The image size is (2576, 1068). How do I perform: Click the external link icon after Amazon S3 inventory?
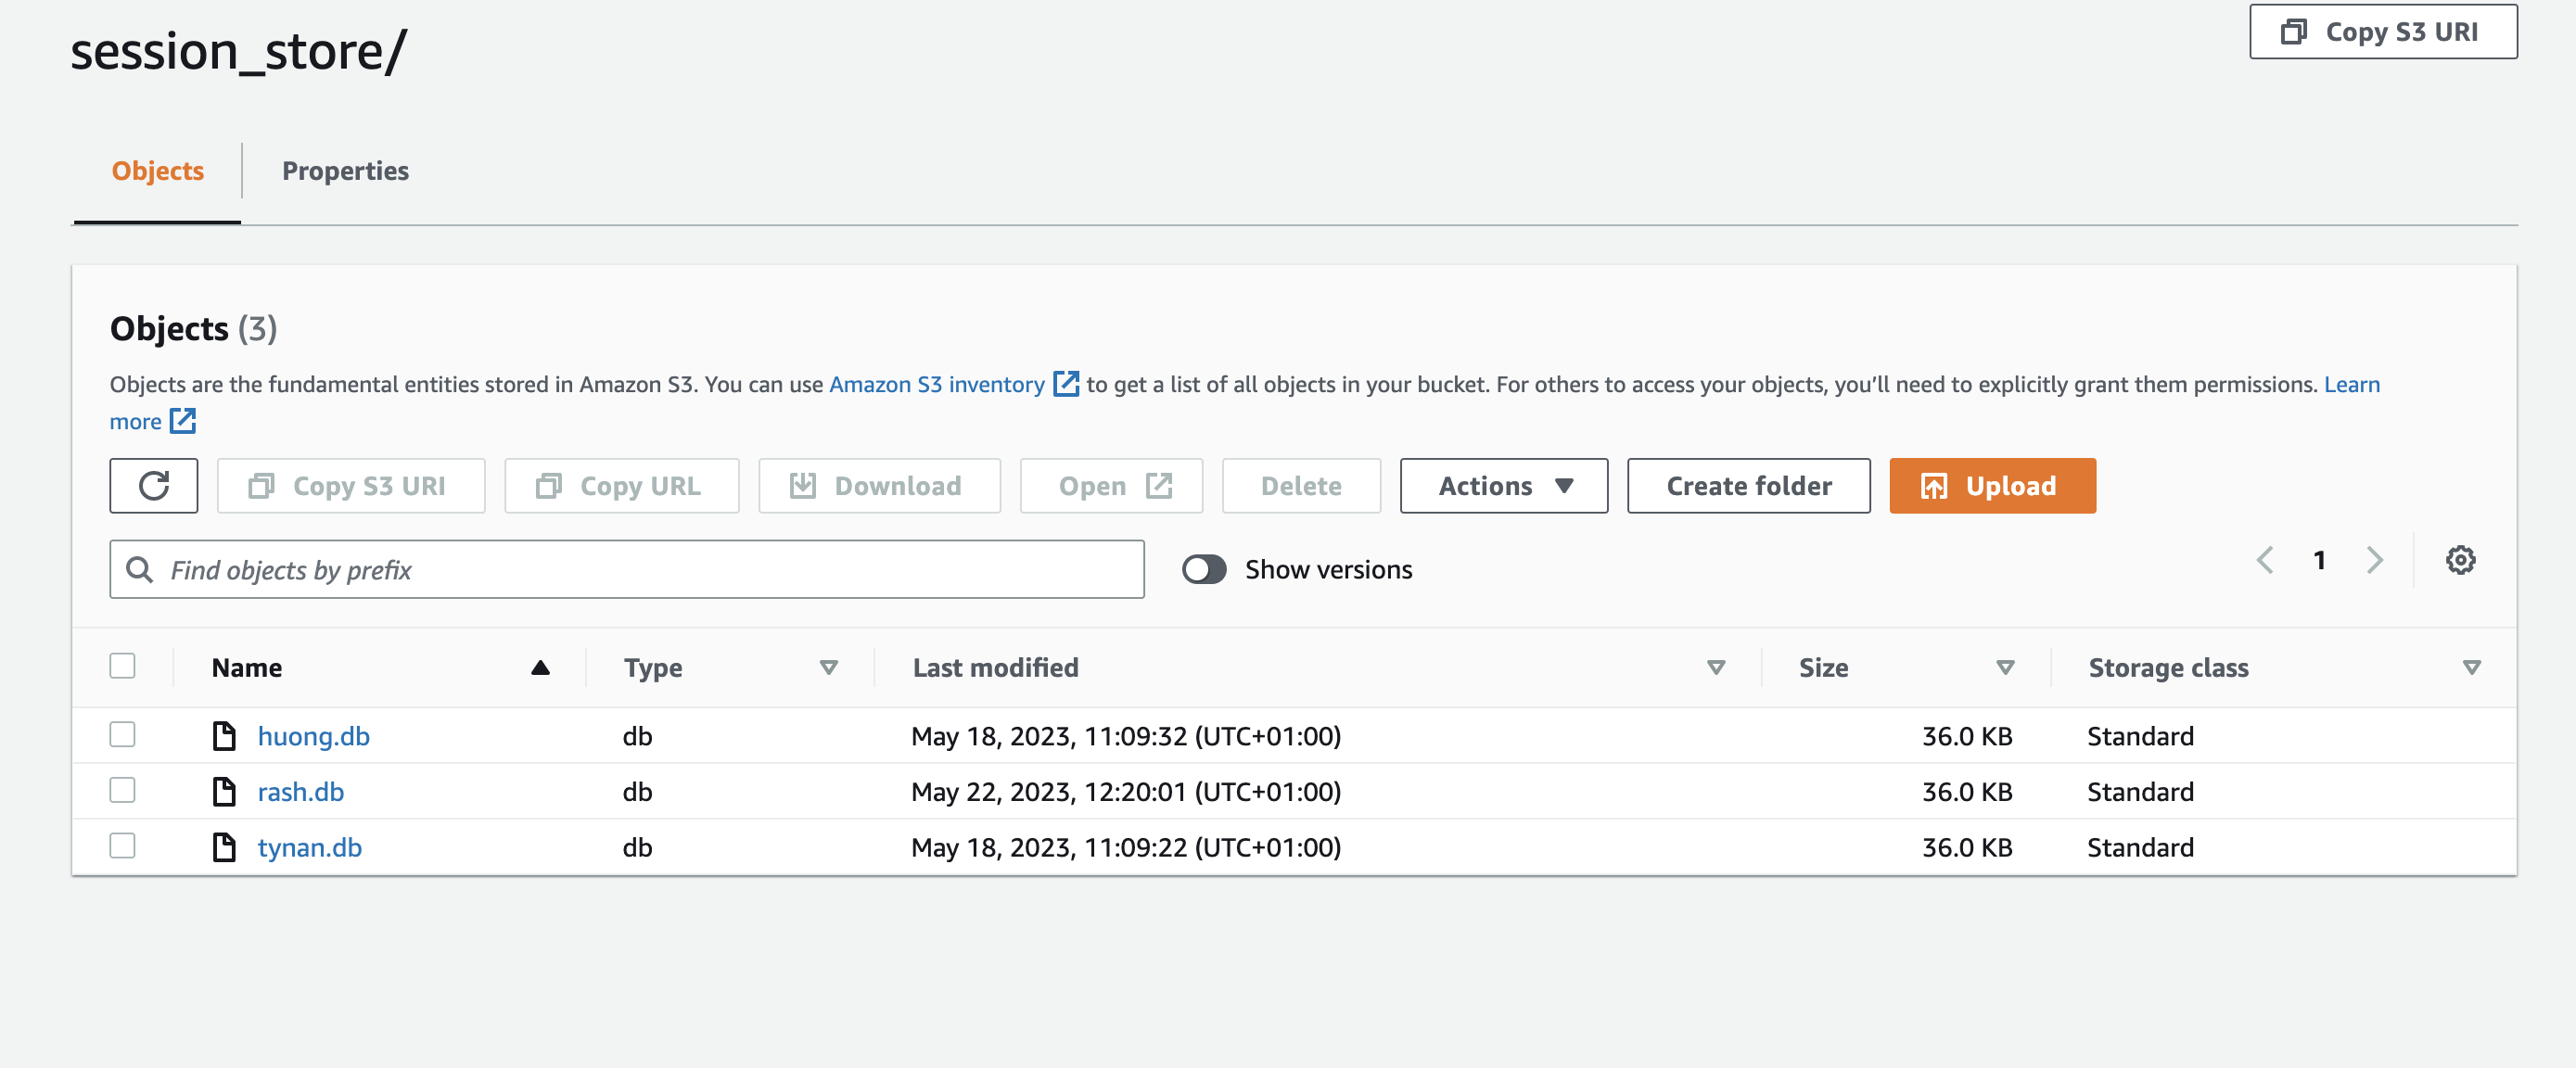1066,384
